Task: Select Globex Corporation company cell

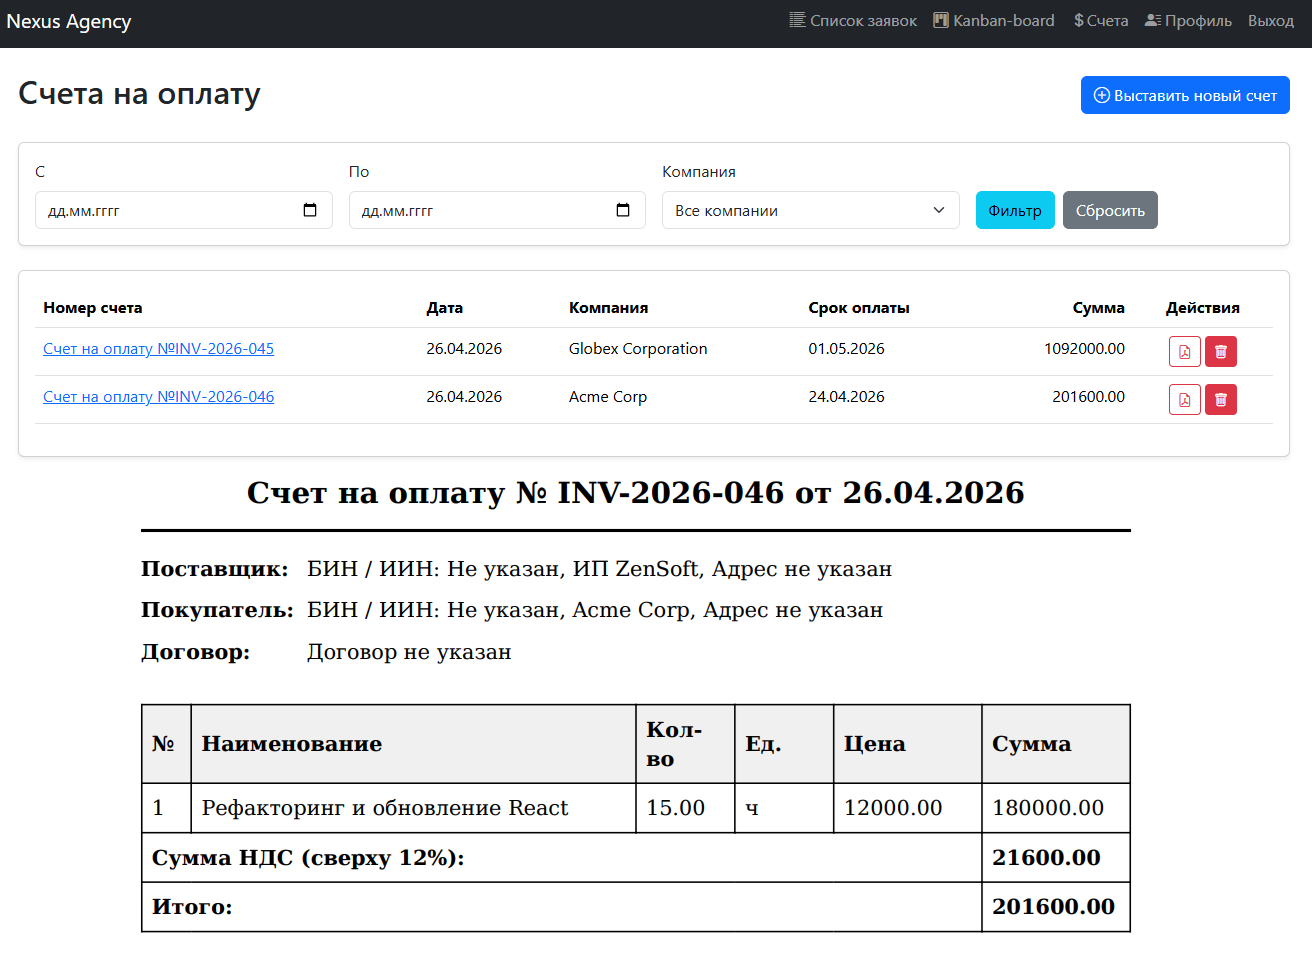Action: (638, 348)
